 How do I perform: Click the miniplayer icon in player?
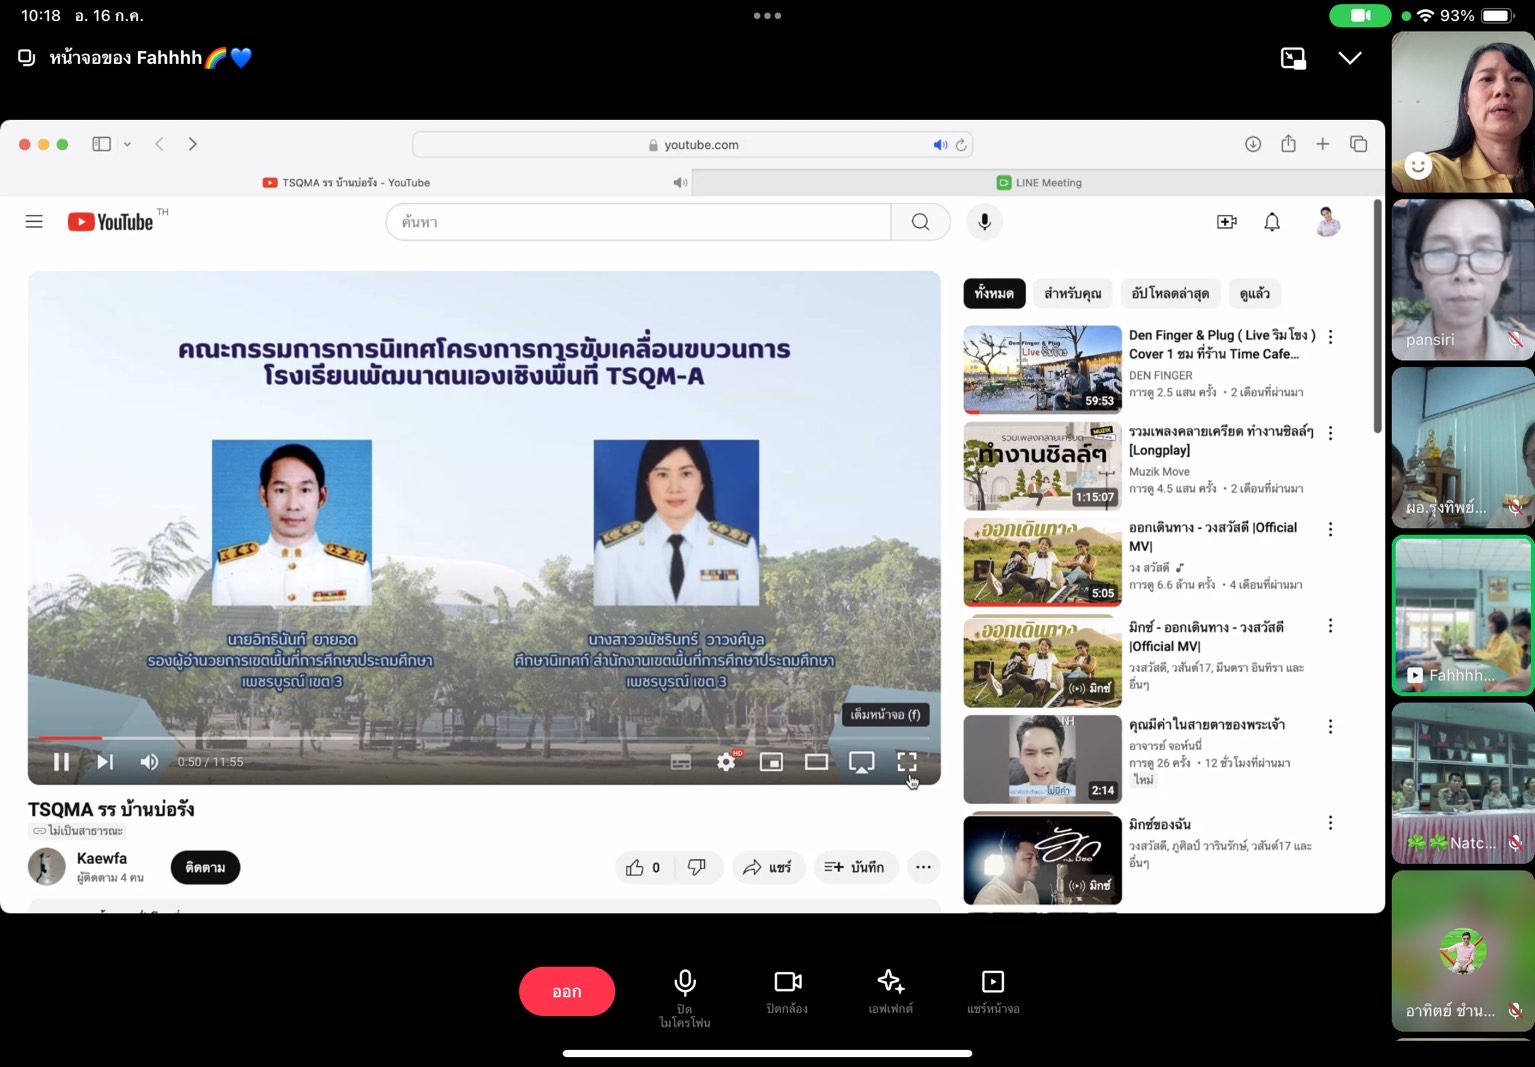[771, 762]
